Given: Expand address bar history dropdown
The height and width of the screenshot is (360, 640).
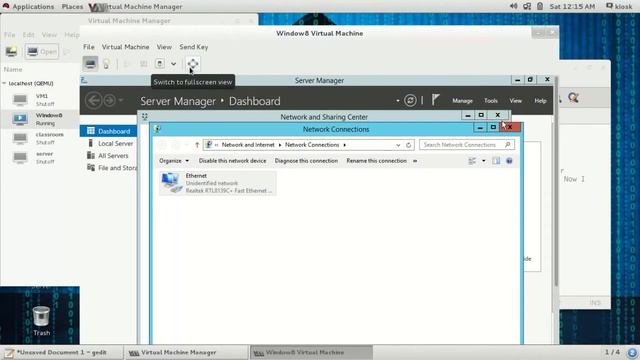Looking at the screenshot, I should (x=398, y=145).
